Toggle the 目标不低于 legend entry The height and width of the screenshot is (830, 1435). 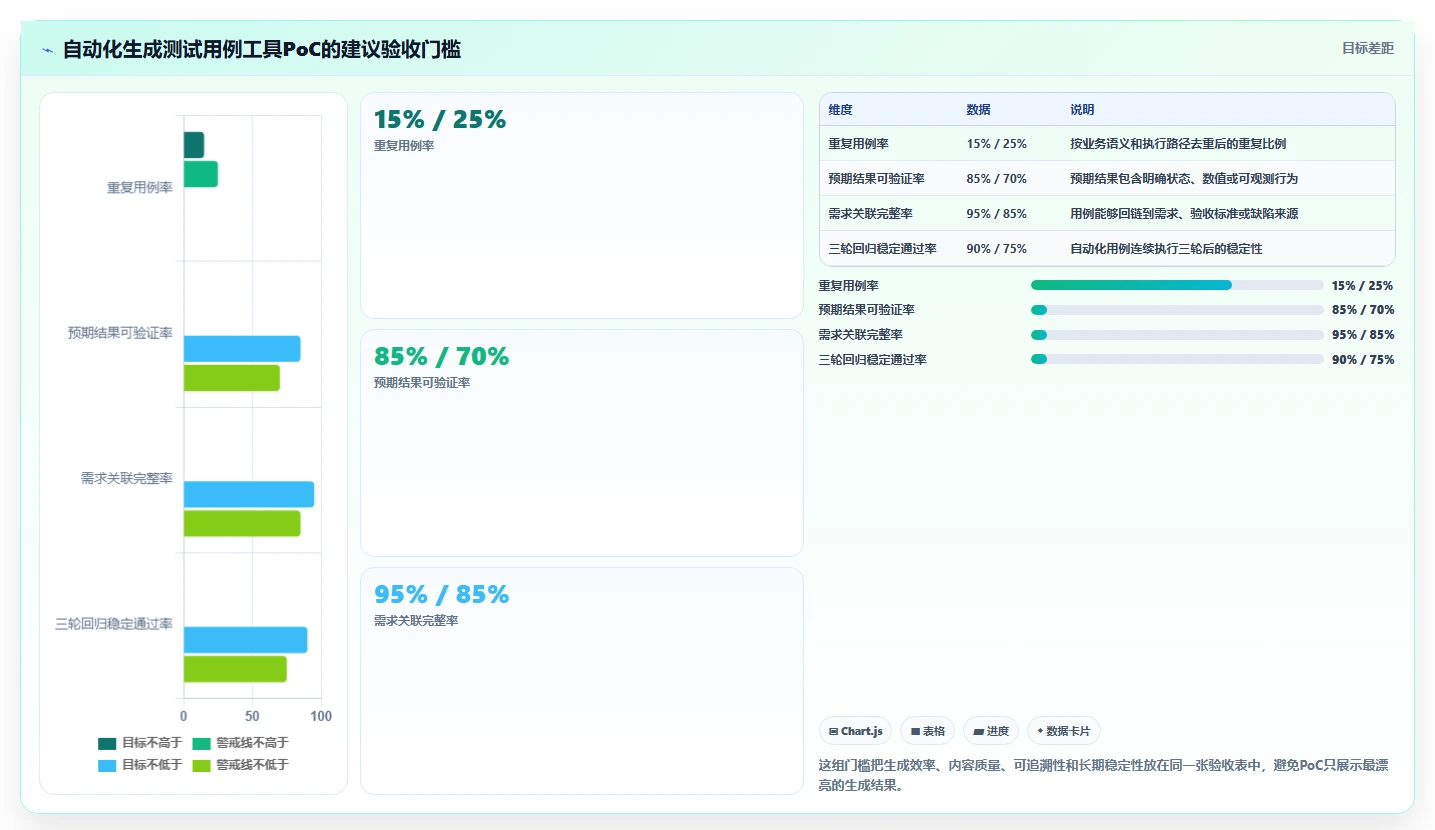click(x=140, y=765)
